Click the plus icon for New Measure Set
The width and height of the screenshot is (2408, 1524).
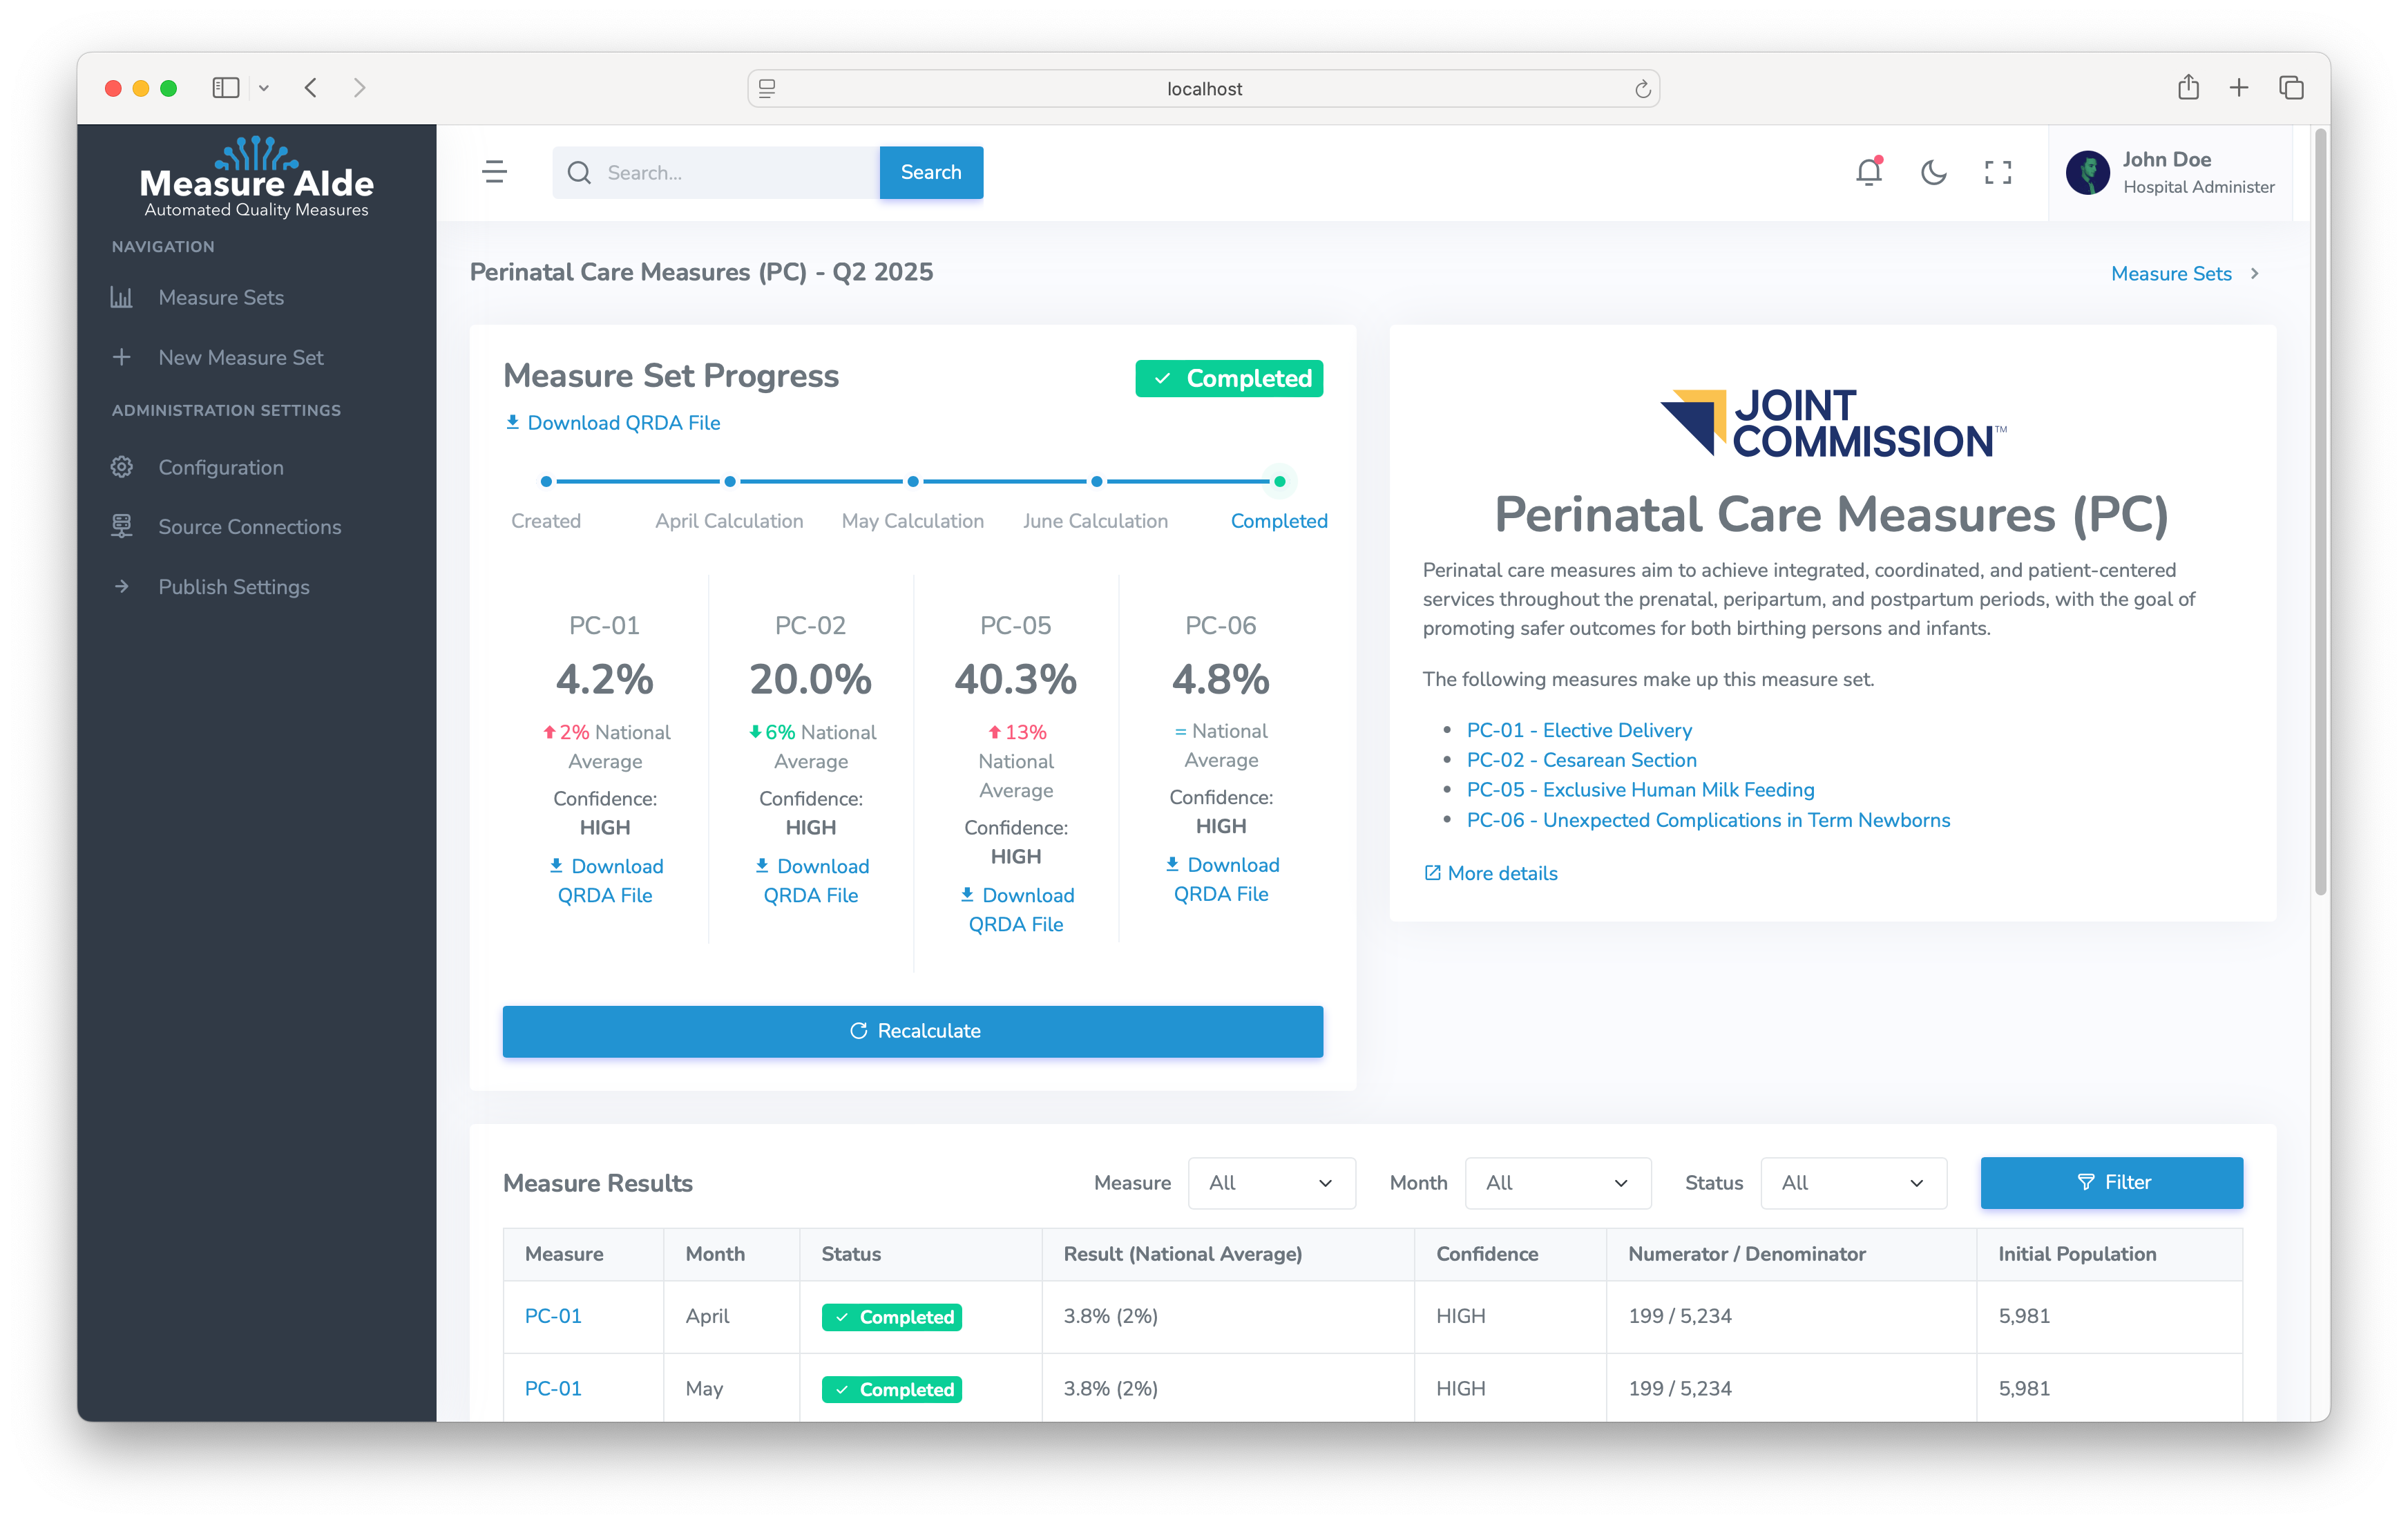point(122,357)
